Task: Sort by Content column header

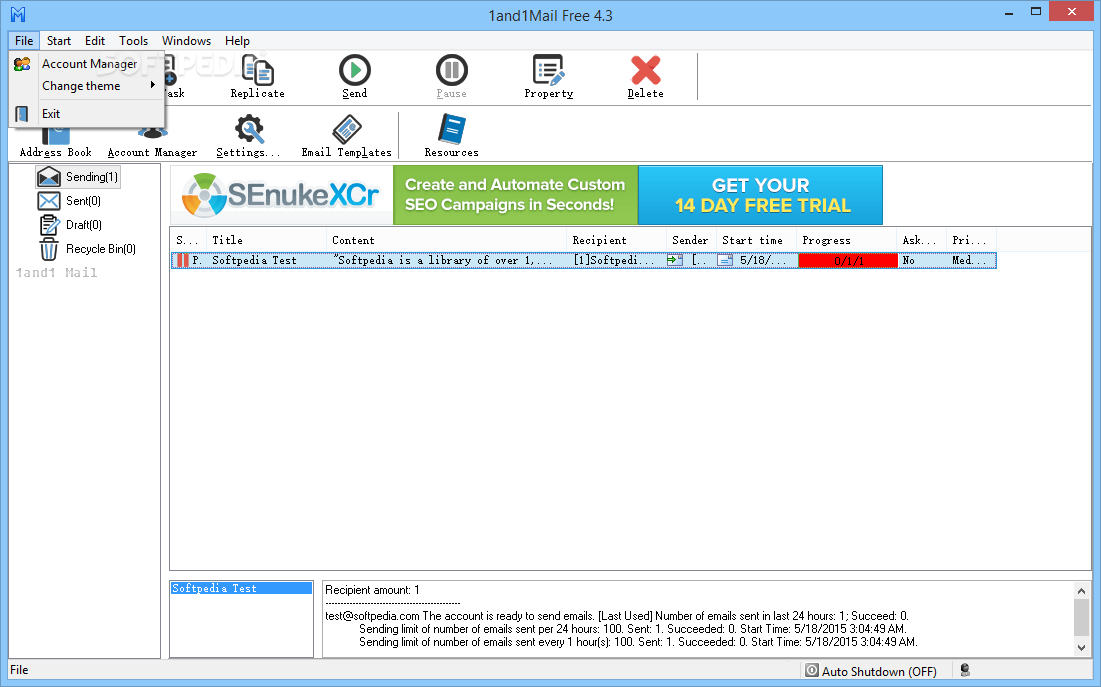Action: [x=447, y=240]
